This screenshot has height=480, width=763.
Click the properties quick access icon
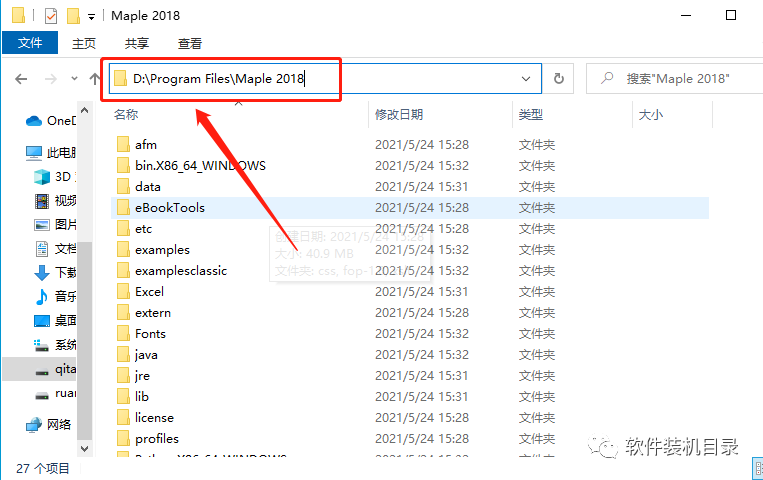click(x=51, y=16)
